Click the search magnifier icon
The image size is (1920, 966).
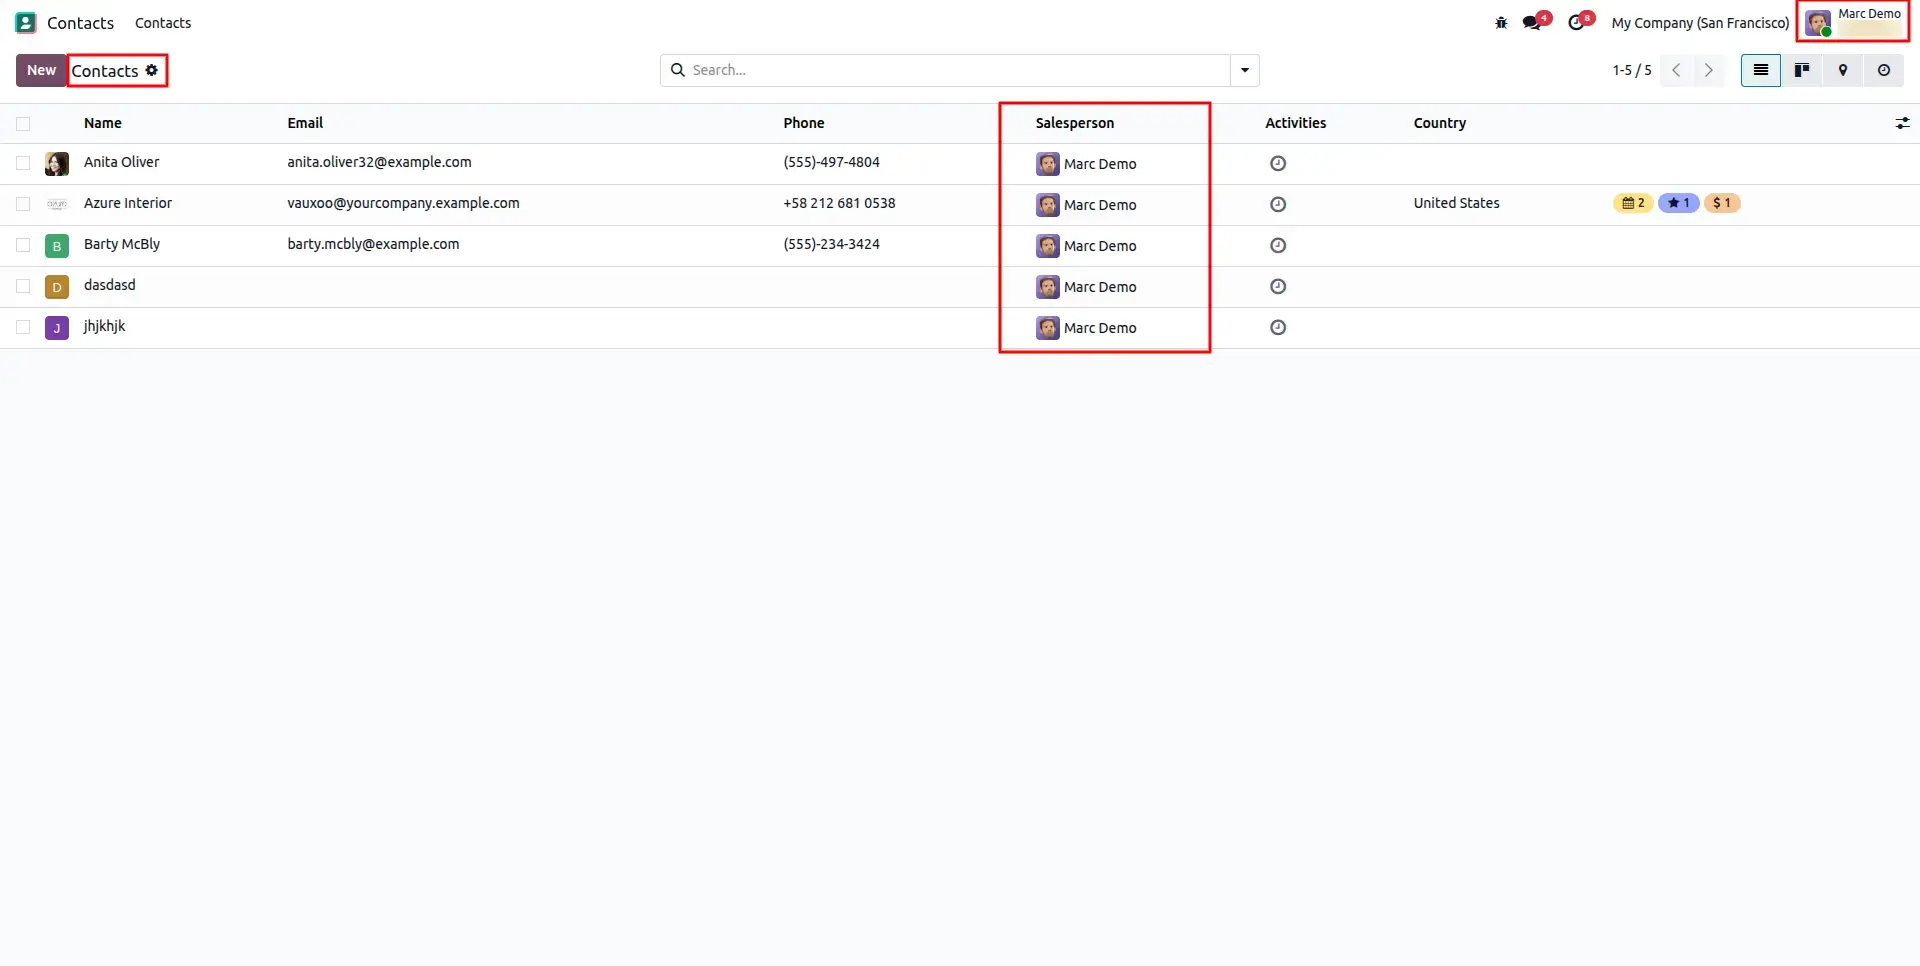click(x=678, y=70)
